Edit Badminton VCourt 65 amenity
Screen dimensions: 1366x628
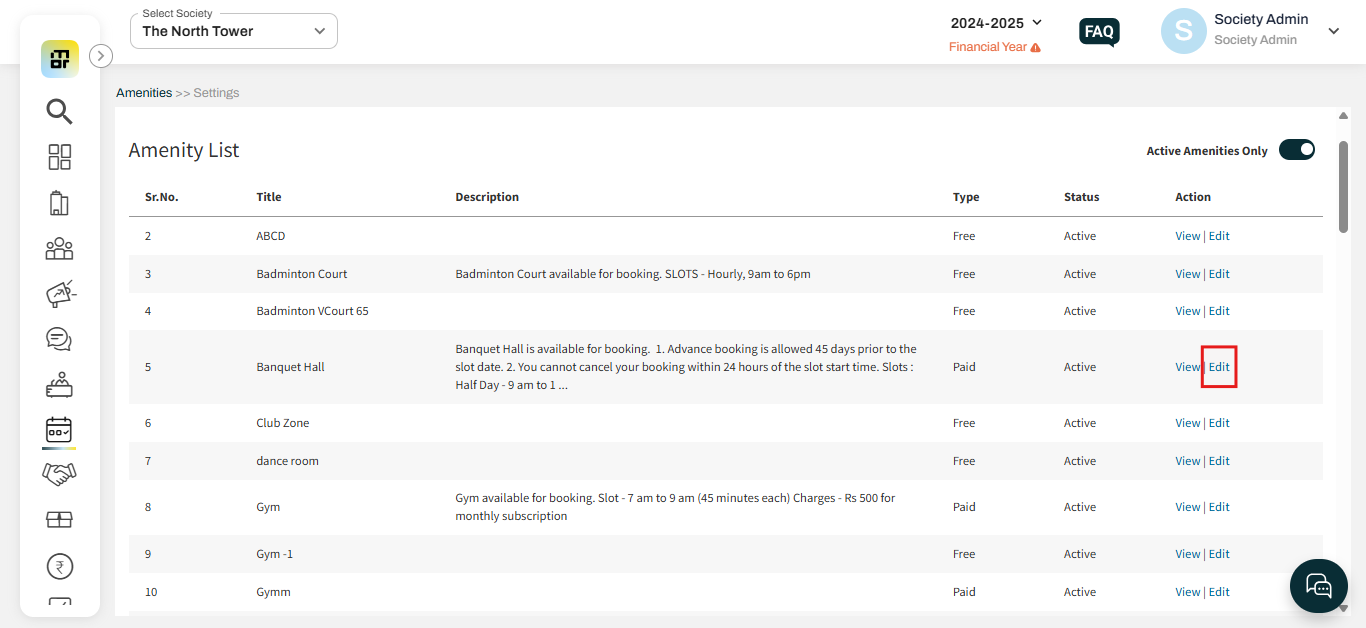tap(1219, 311)
